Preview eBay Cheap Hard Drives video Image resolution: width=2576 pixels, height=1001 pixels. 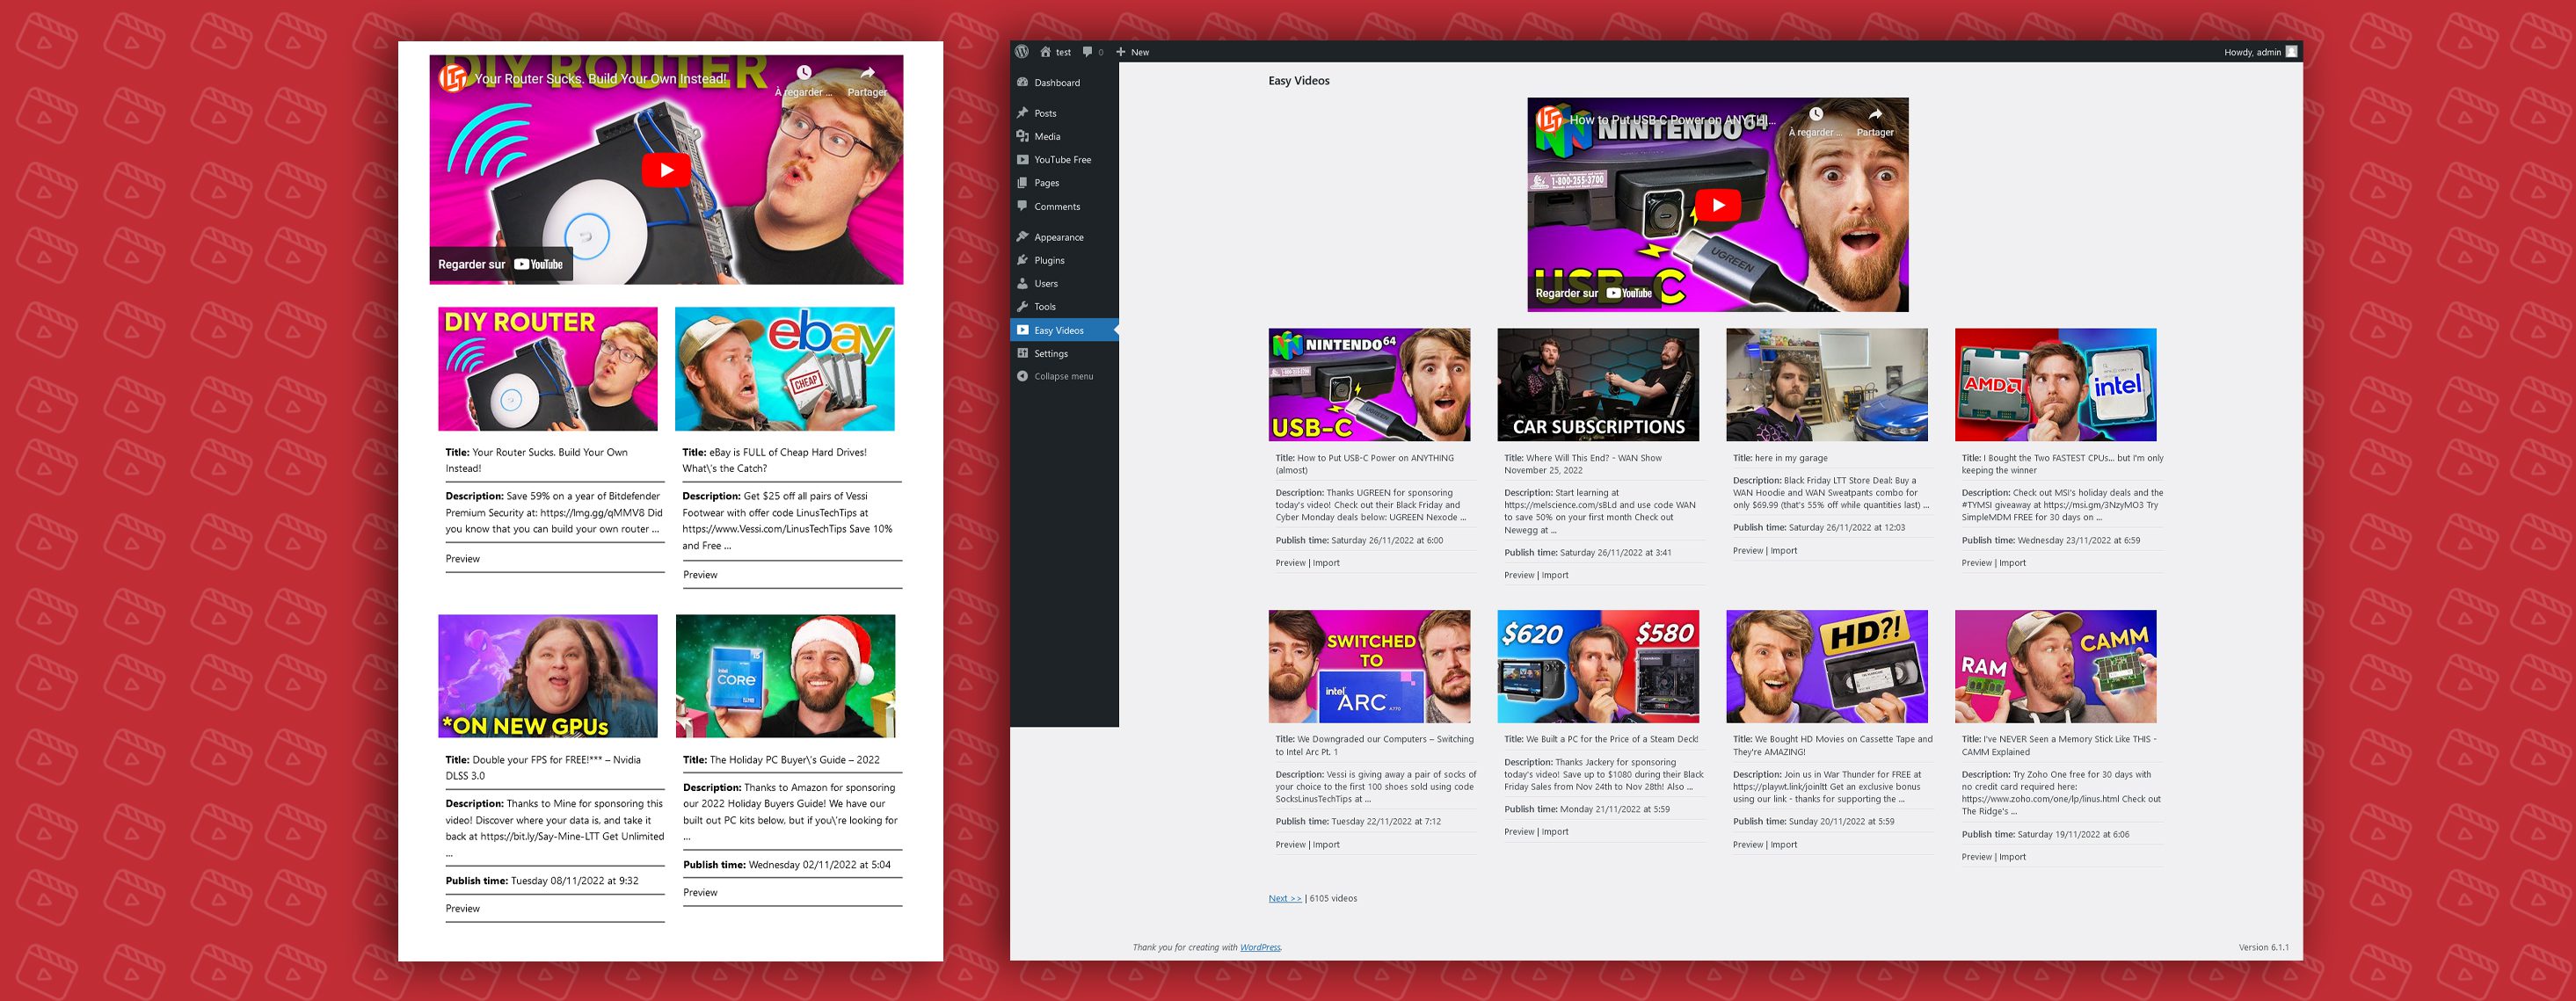coord(700,575)
